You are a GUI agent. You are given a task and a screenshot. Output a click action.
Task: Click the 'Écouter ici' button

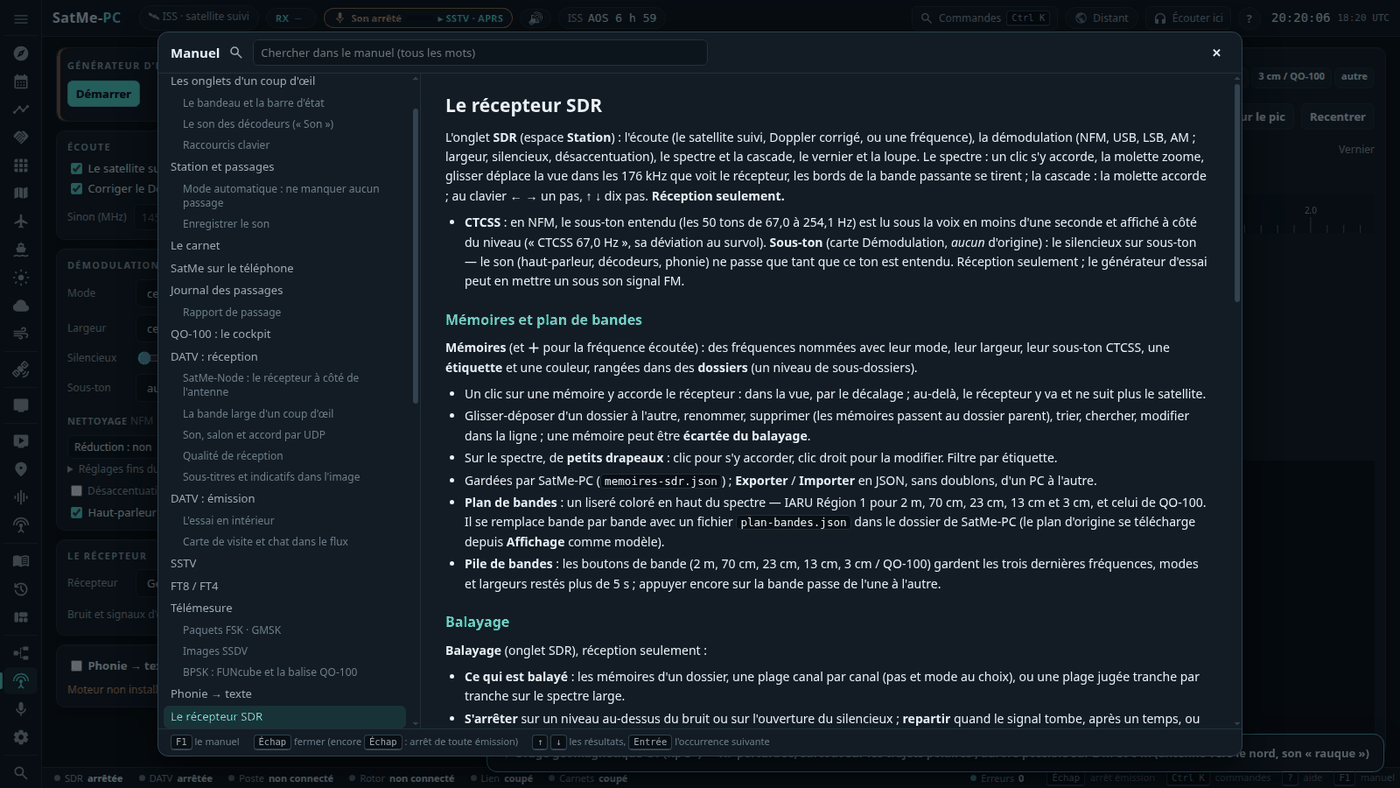(x=1189, y=18)
